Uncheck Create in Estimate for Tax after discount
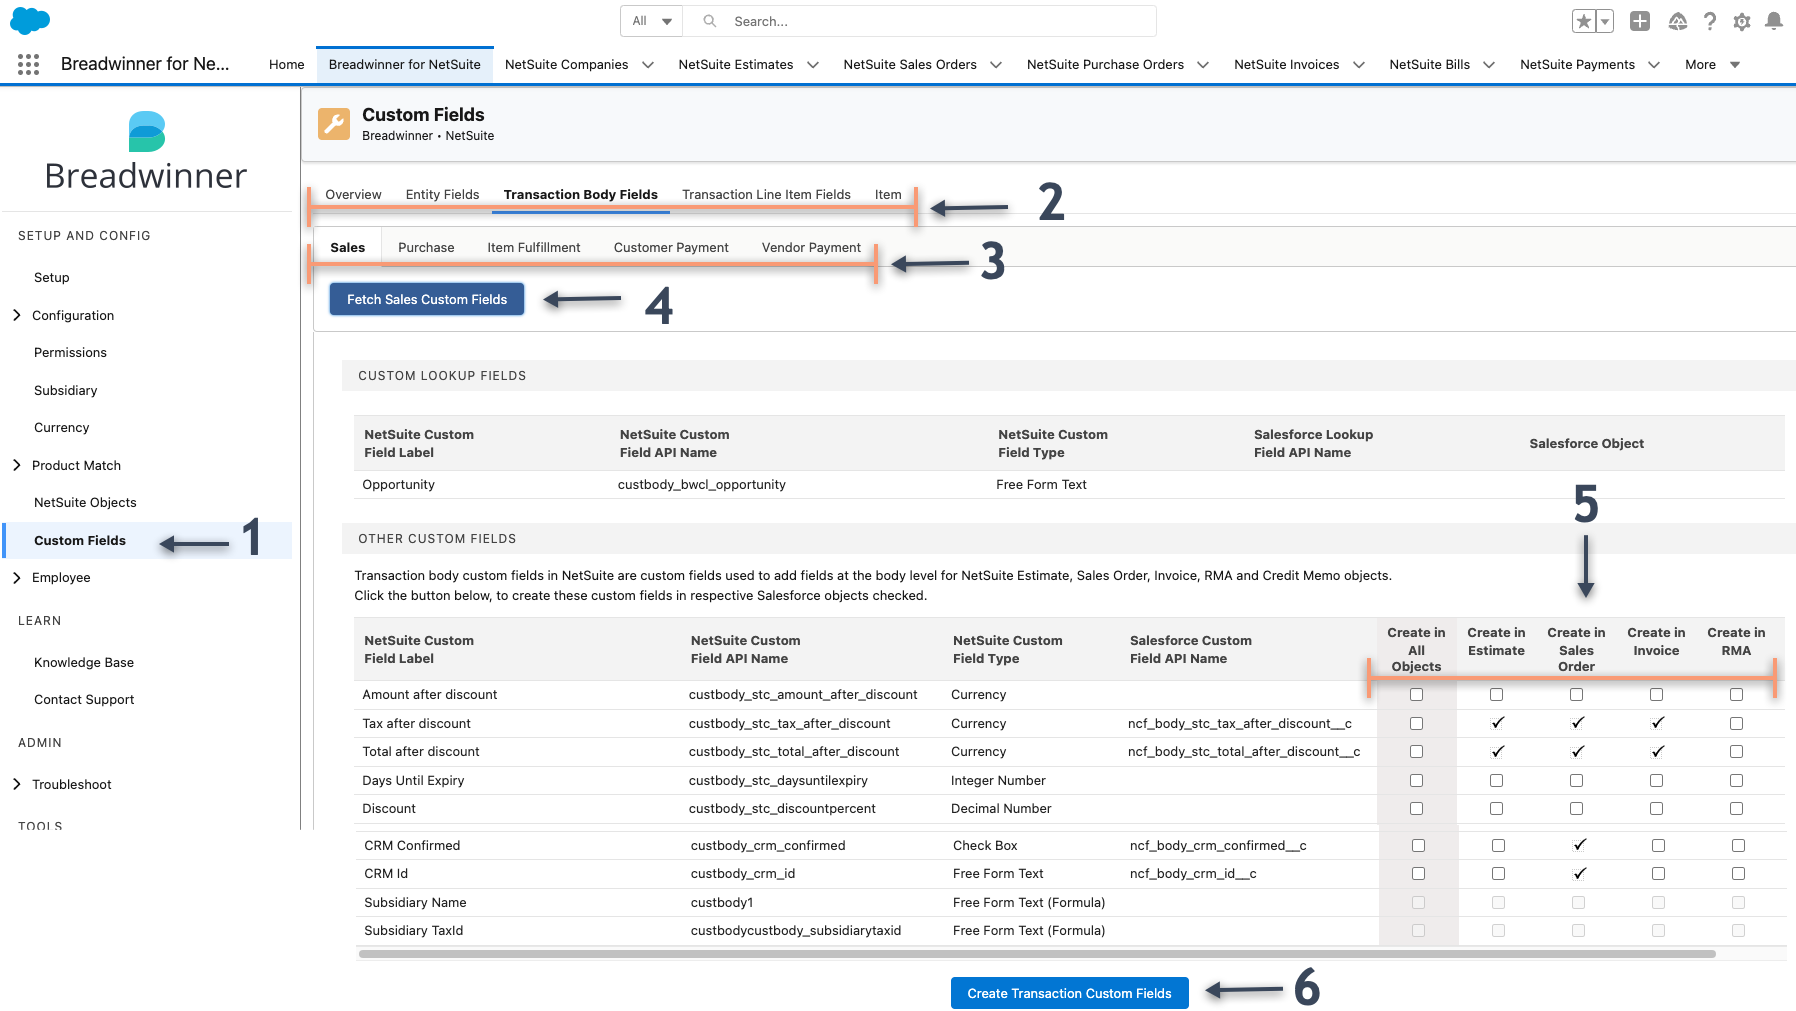This screenshot has width=1796, height=1011. pyautogui.click(x=1496, y=723)
